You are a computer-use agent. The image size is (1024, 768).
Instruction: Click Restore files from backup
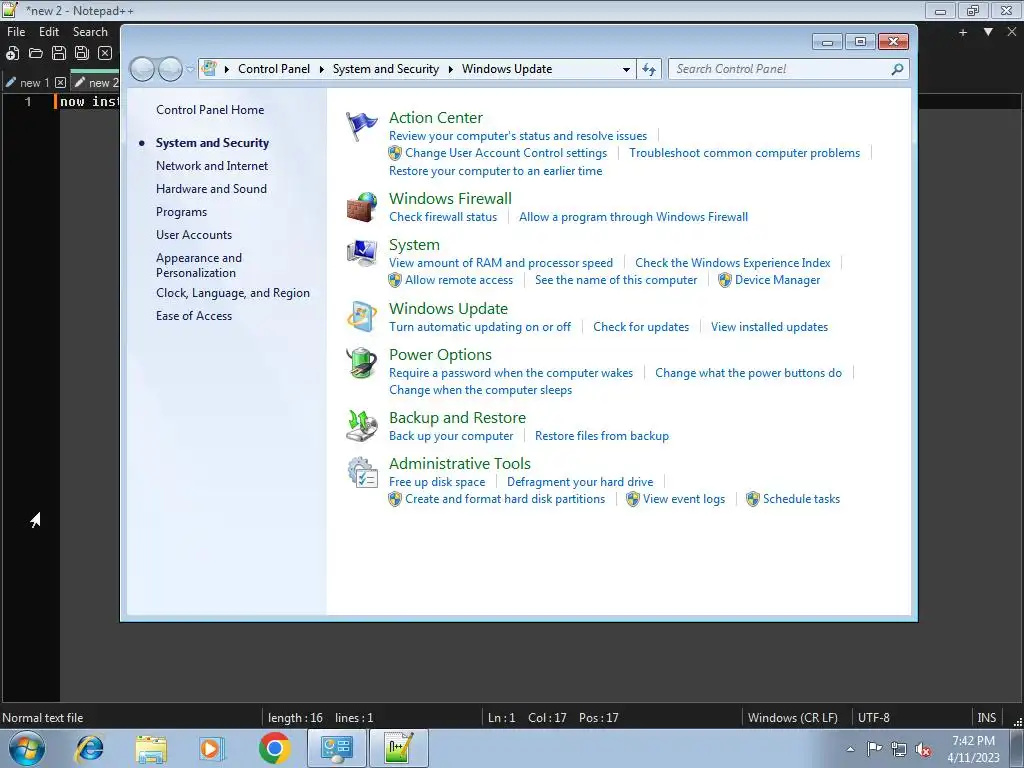[x=601, y=436]
